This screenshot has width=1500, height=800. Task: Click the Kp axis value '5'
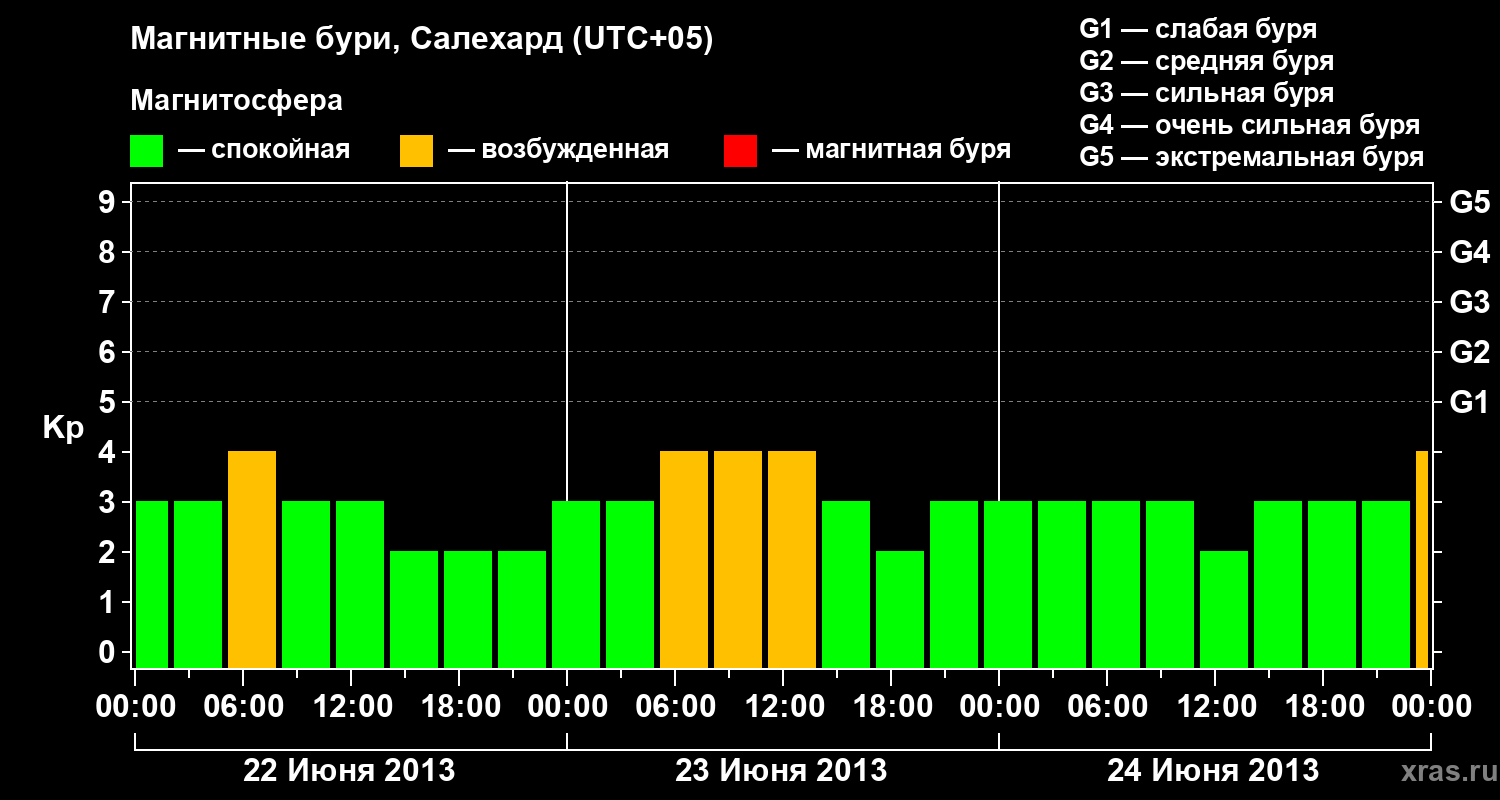click(108, 402)
